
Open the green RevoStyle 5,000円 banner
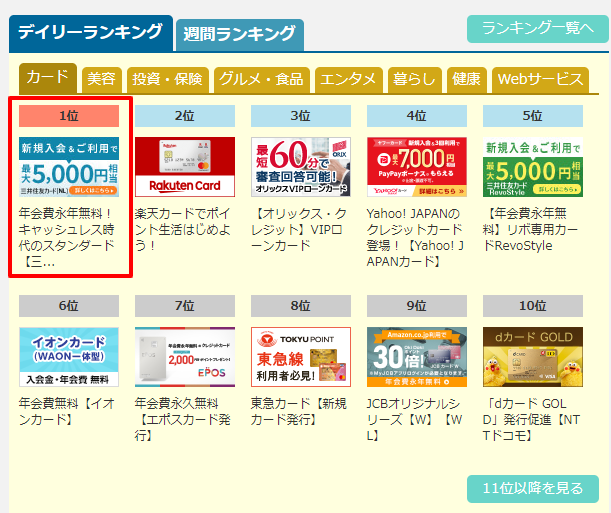coord(533,167)
